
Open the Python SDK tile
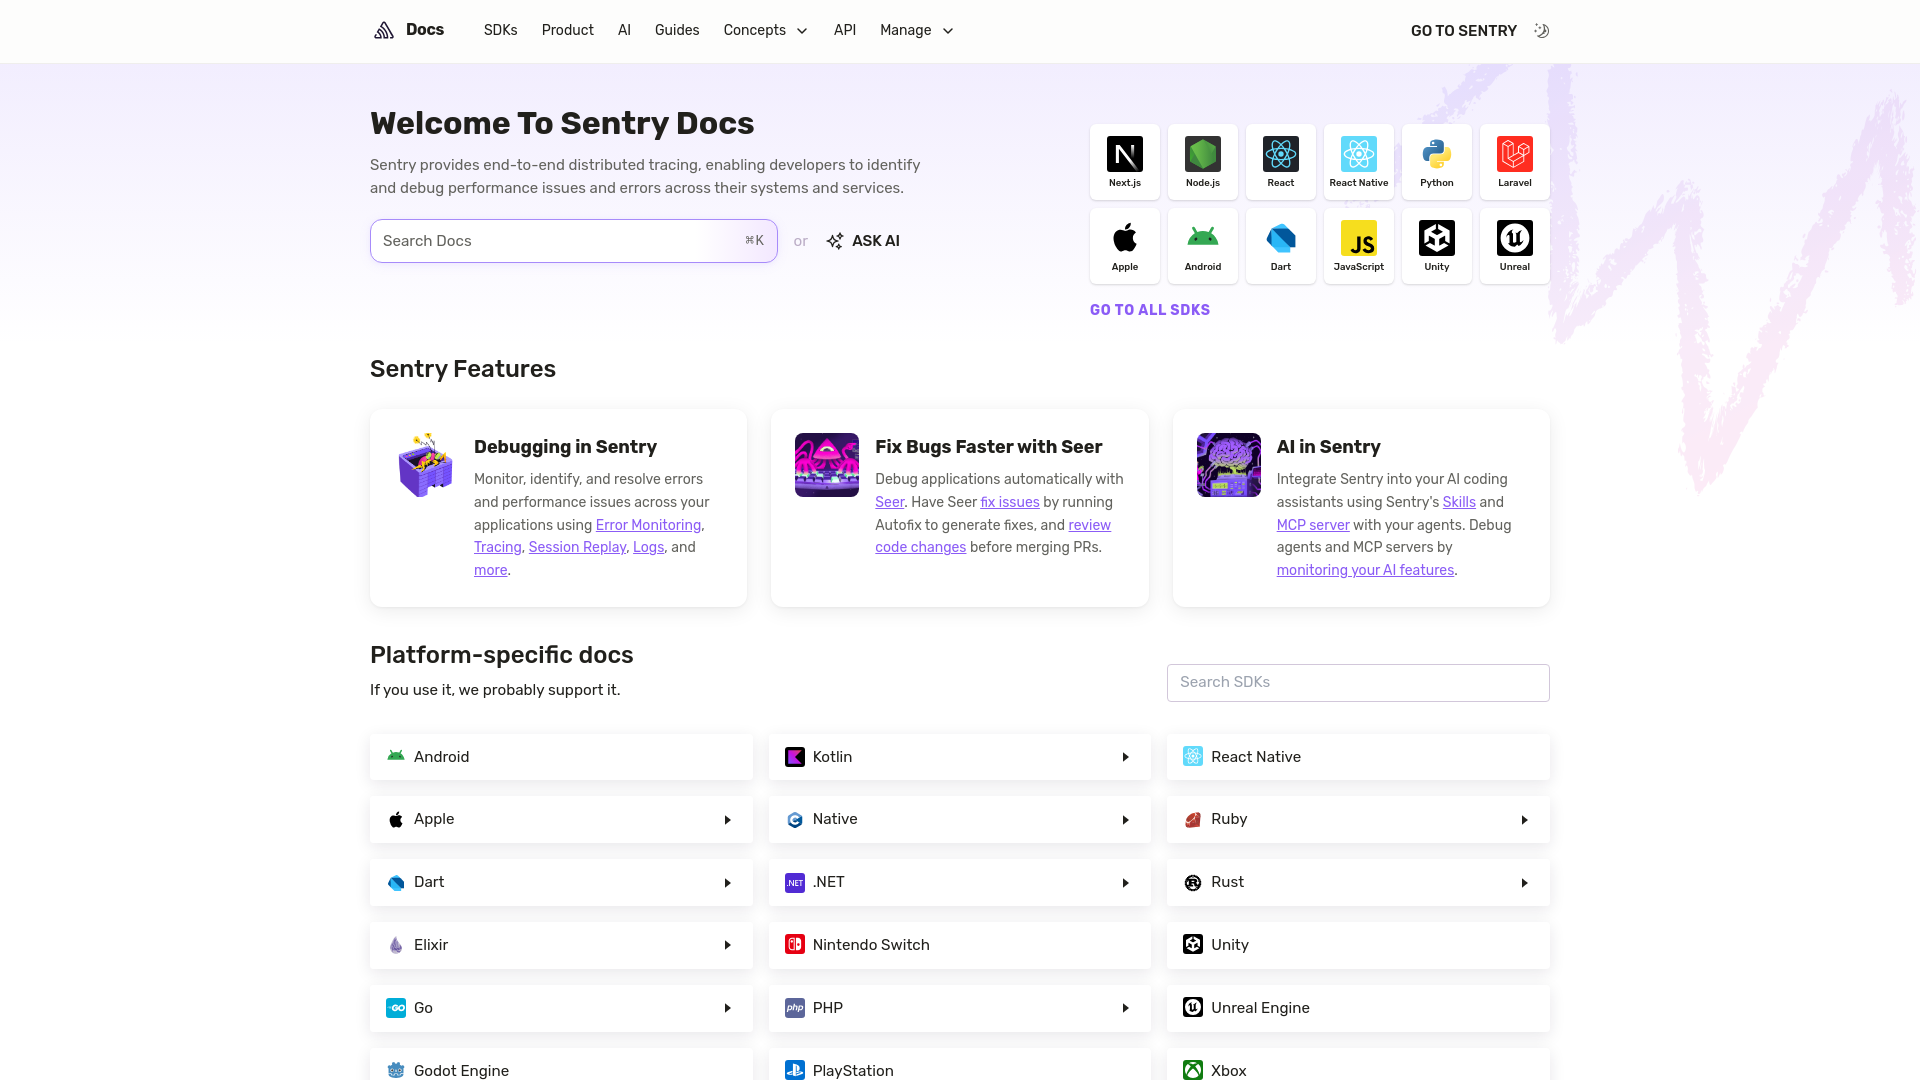[1437, 162]
